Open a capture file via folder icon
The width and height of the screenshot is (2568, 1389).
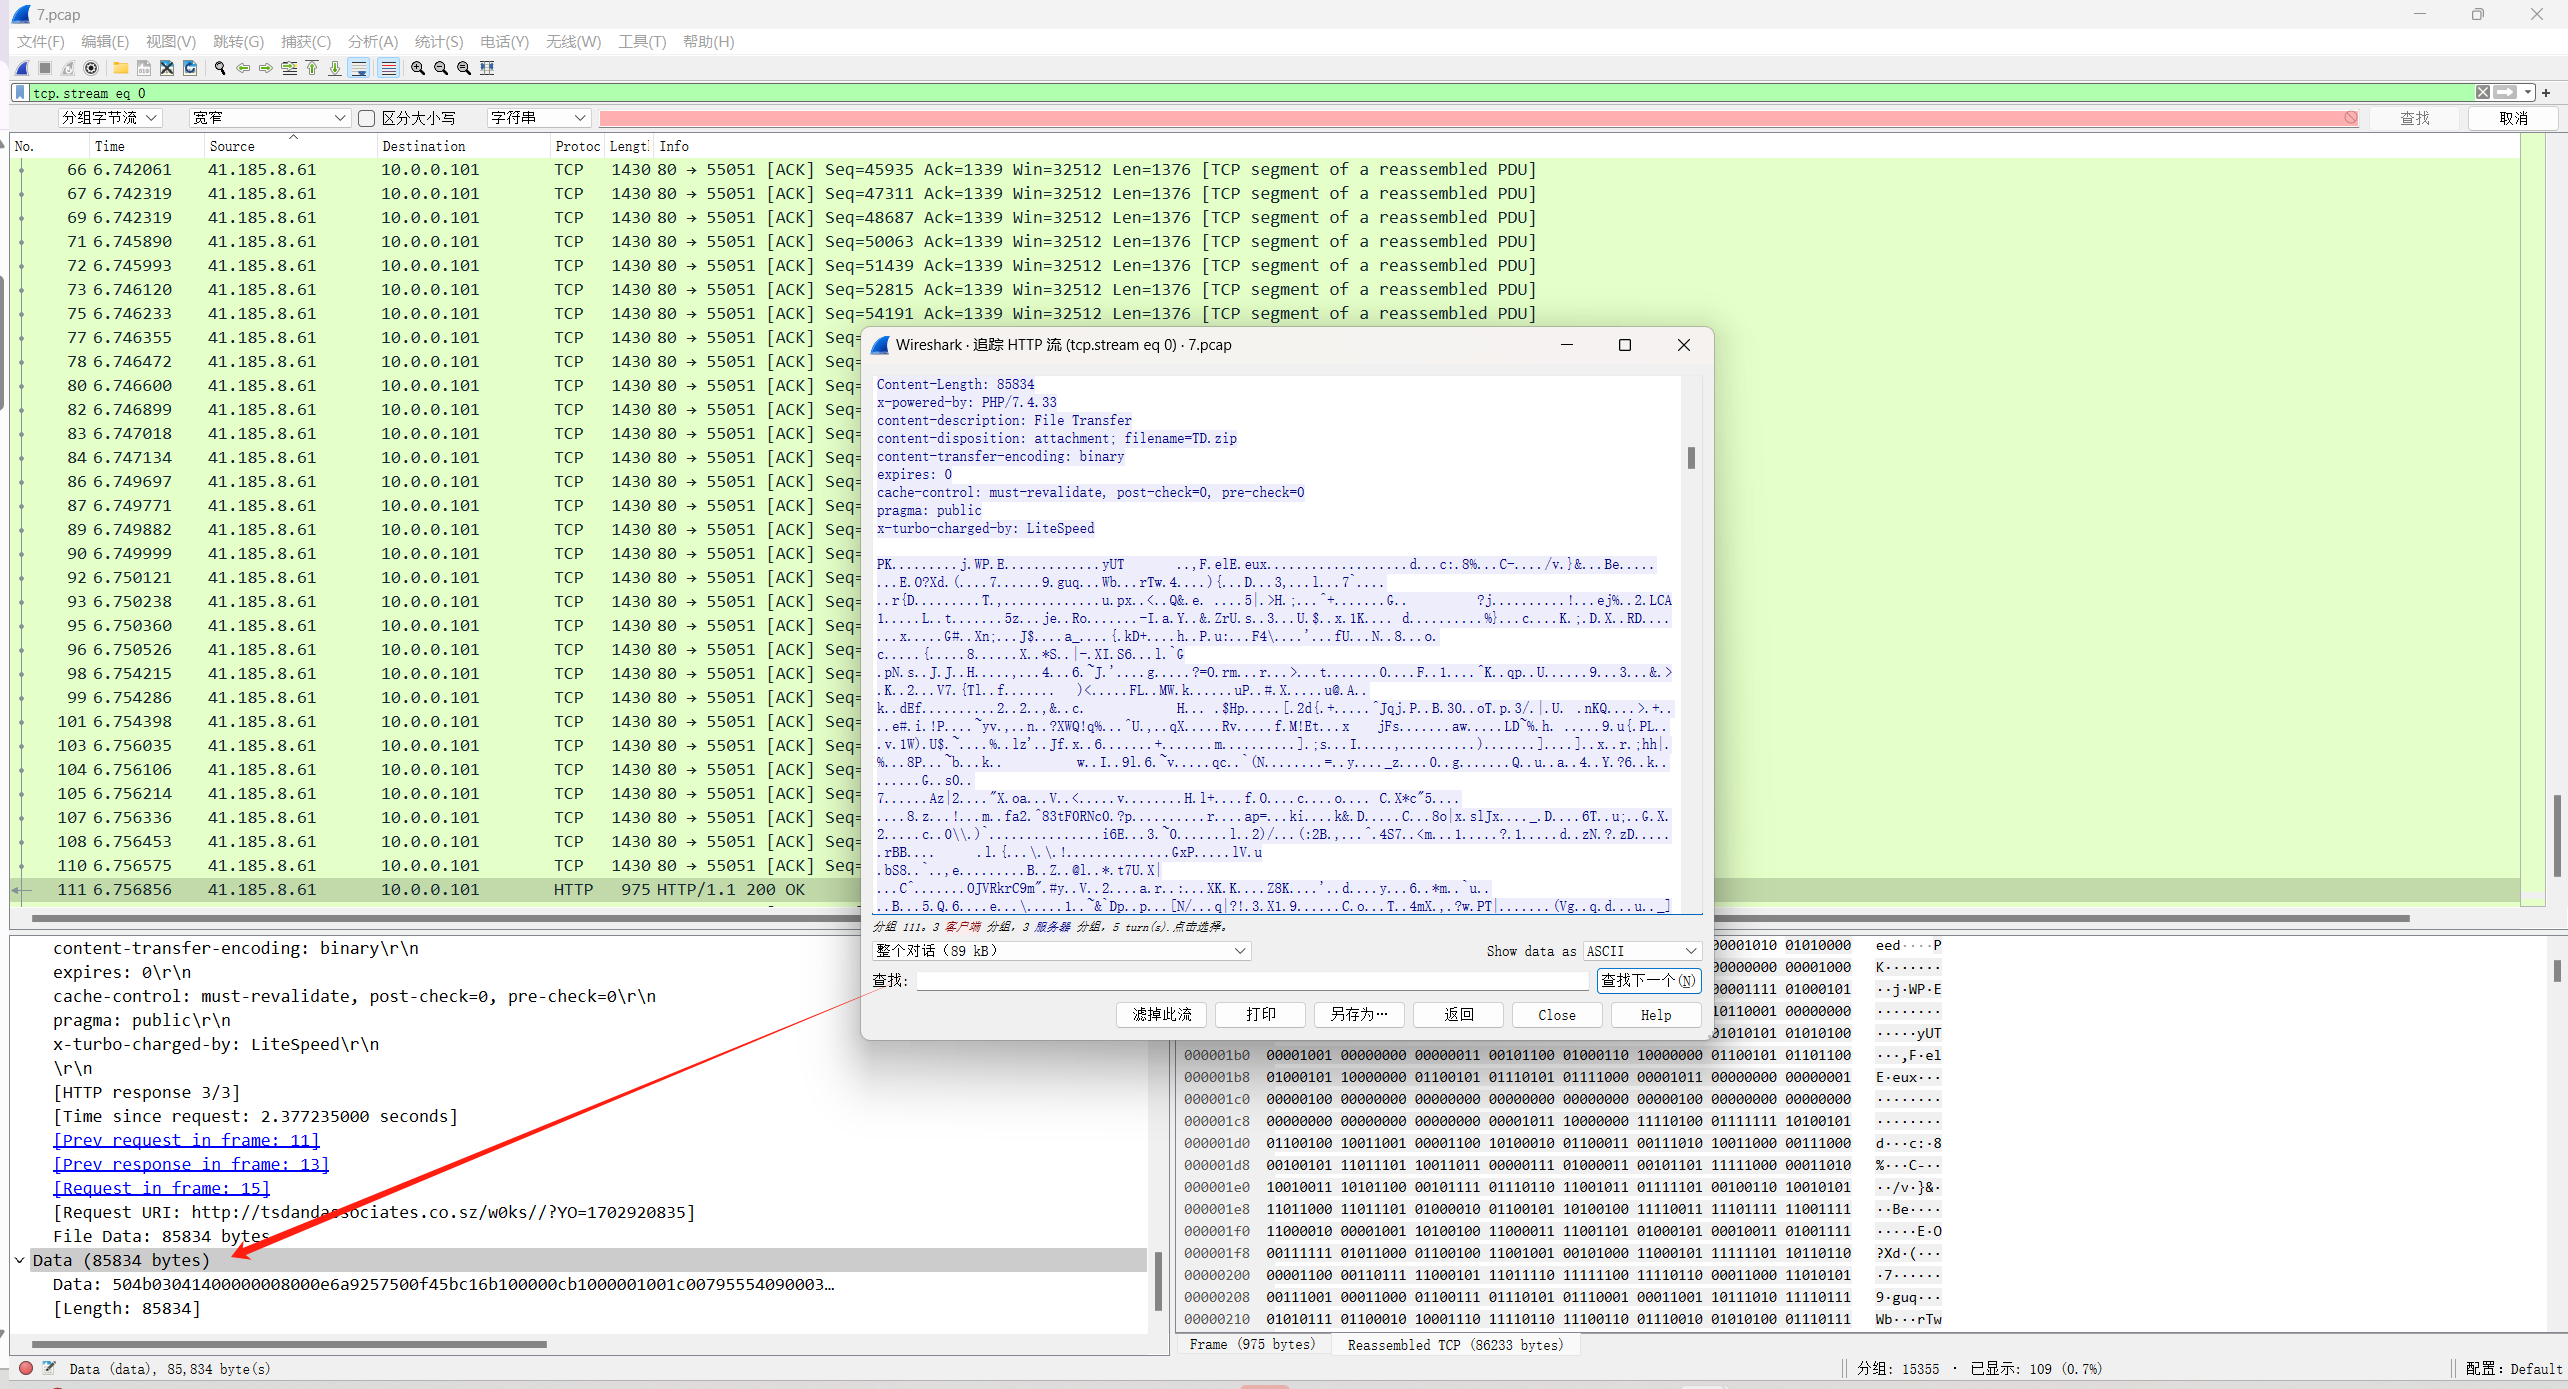(120, 68)
